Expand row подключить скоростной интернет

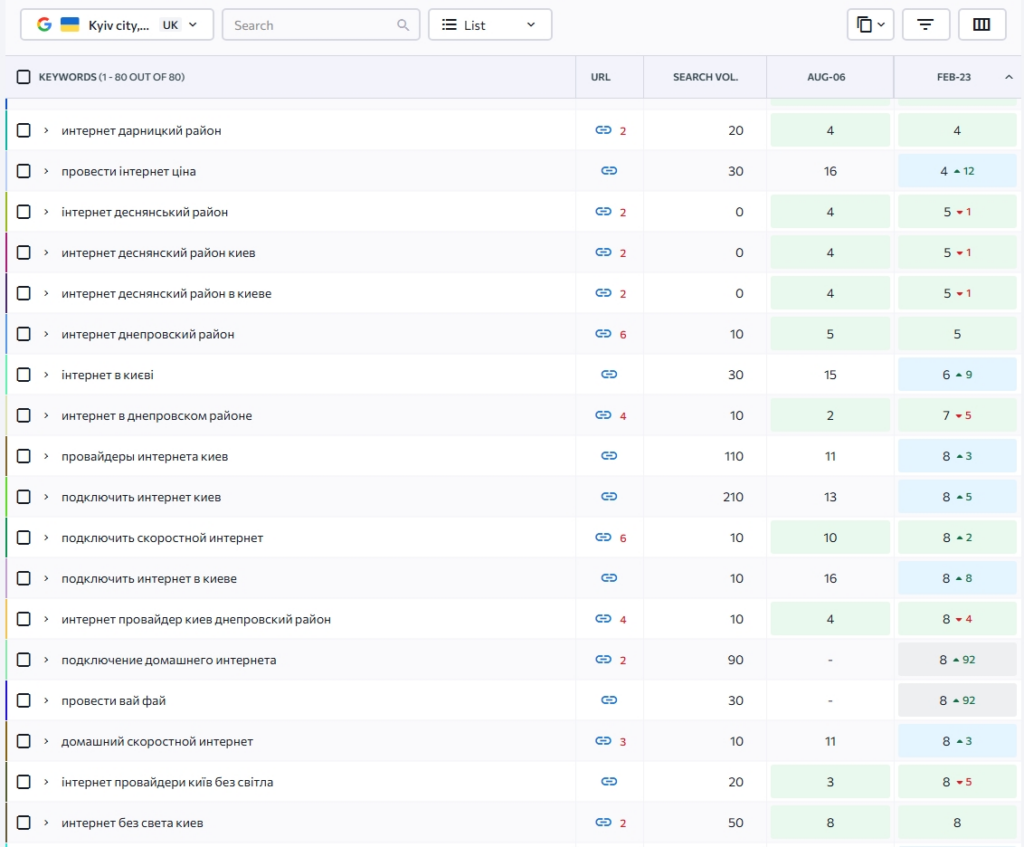[46, 537]
